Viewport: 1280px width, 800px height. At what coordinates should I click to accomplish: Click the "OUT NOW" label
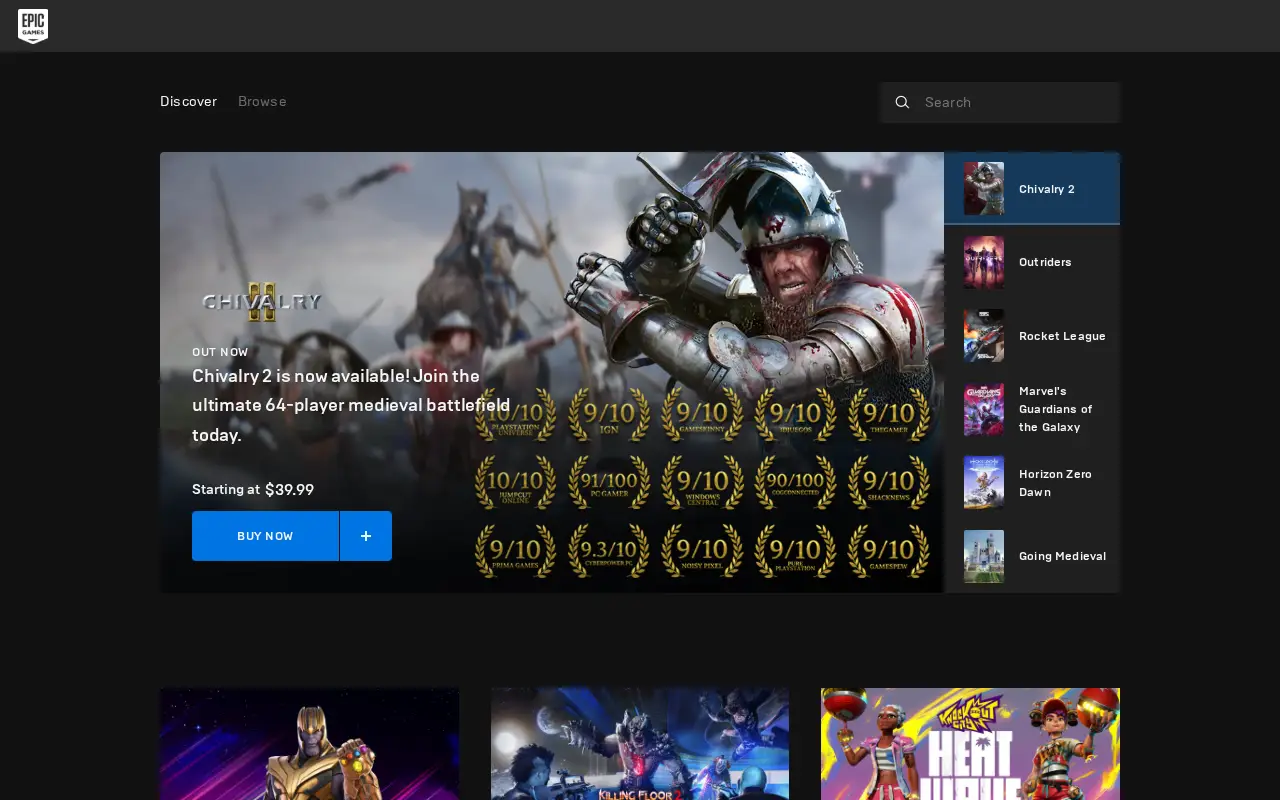tap(220, 352)
